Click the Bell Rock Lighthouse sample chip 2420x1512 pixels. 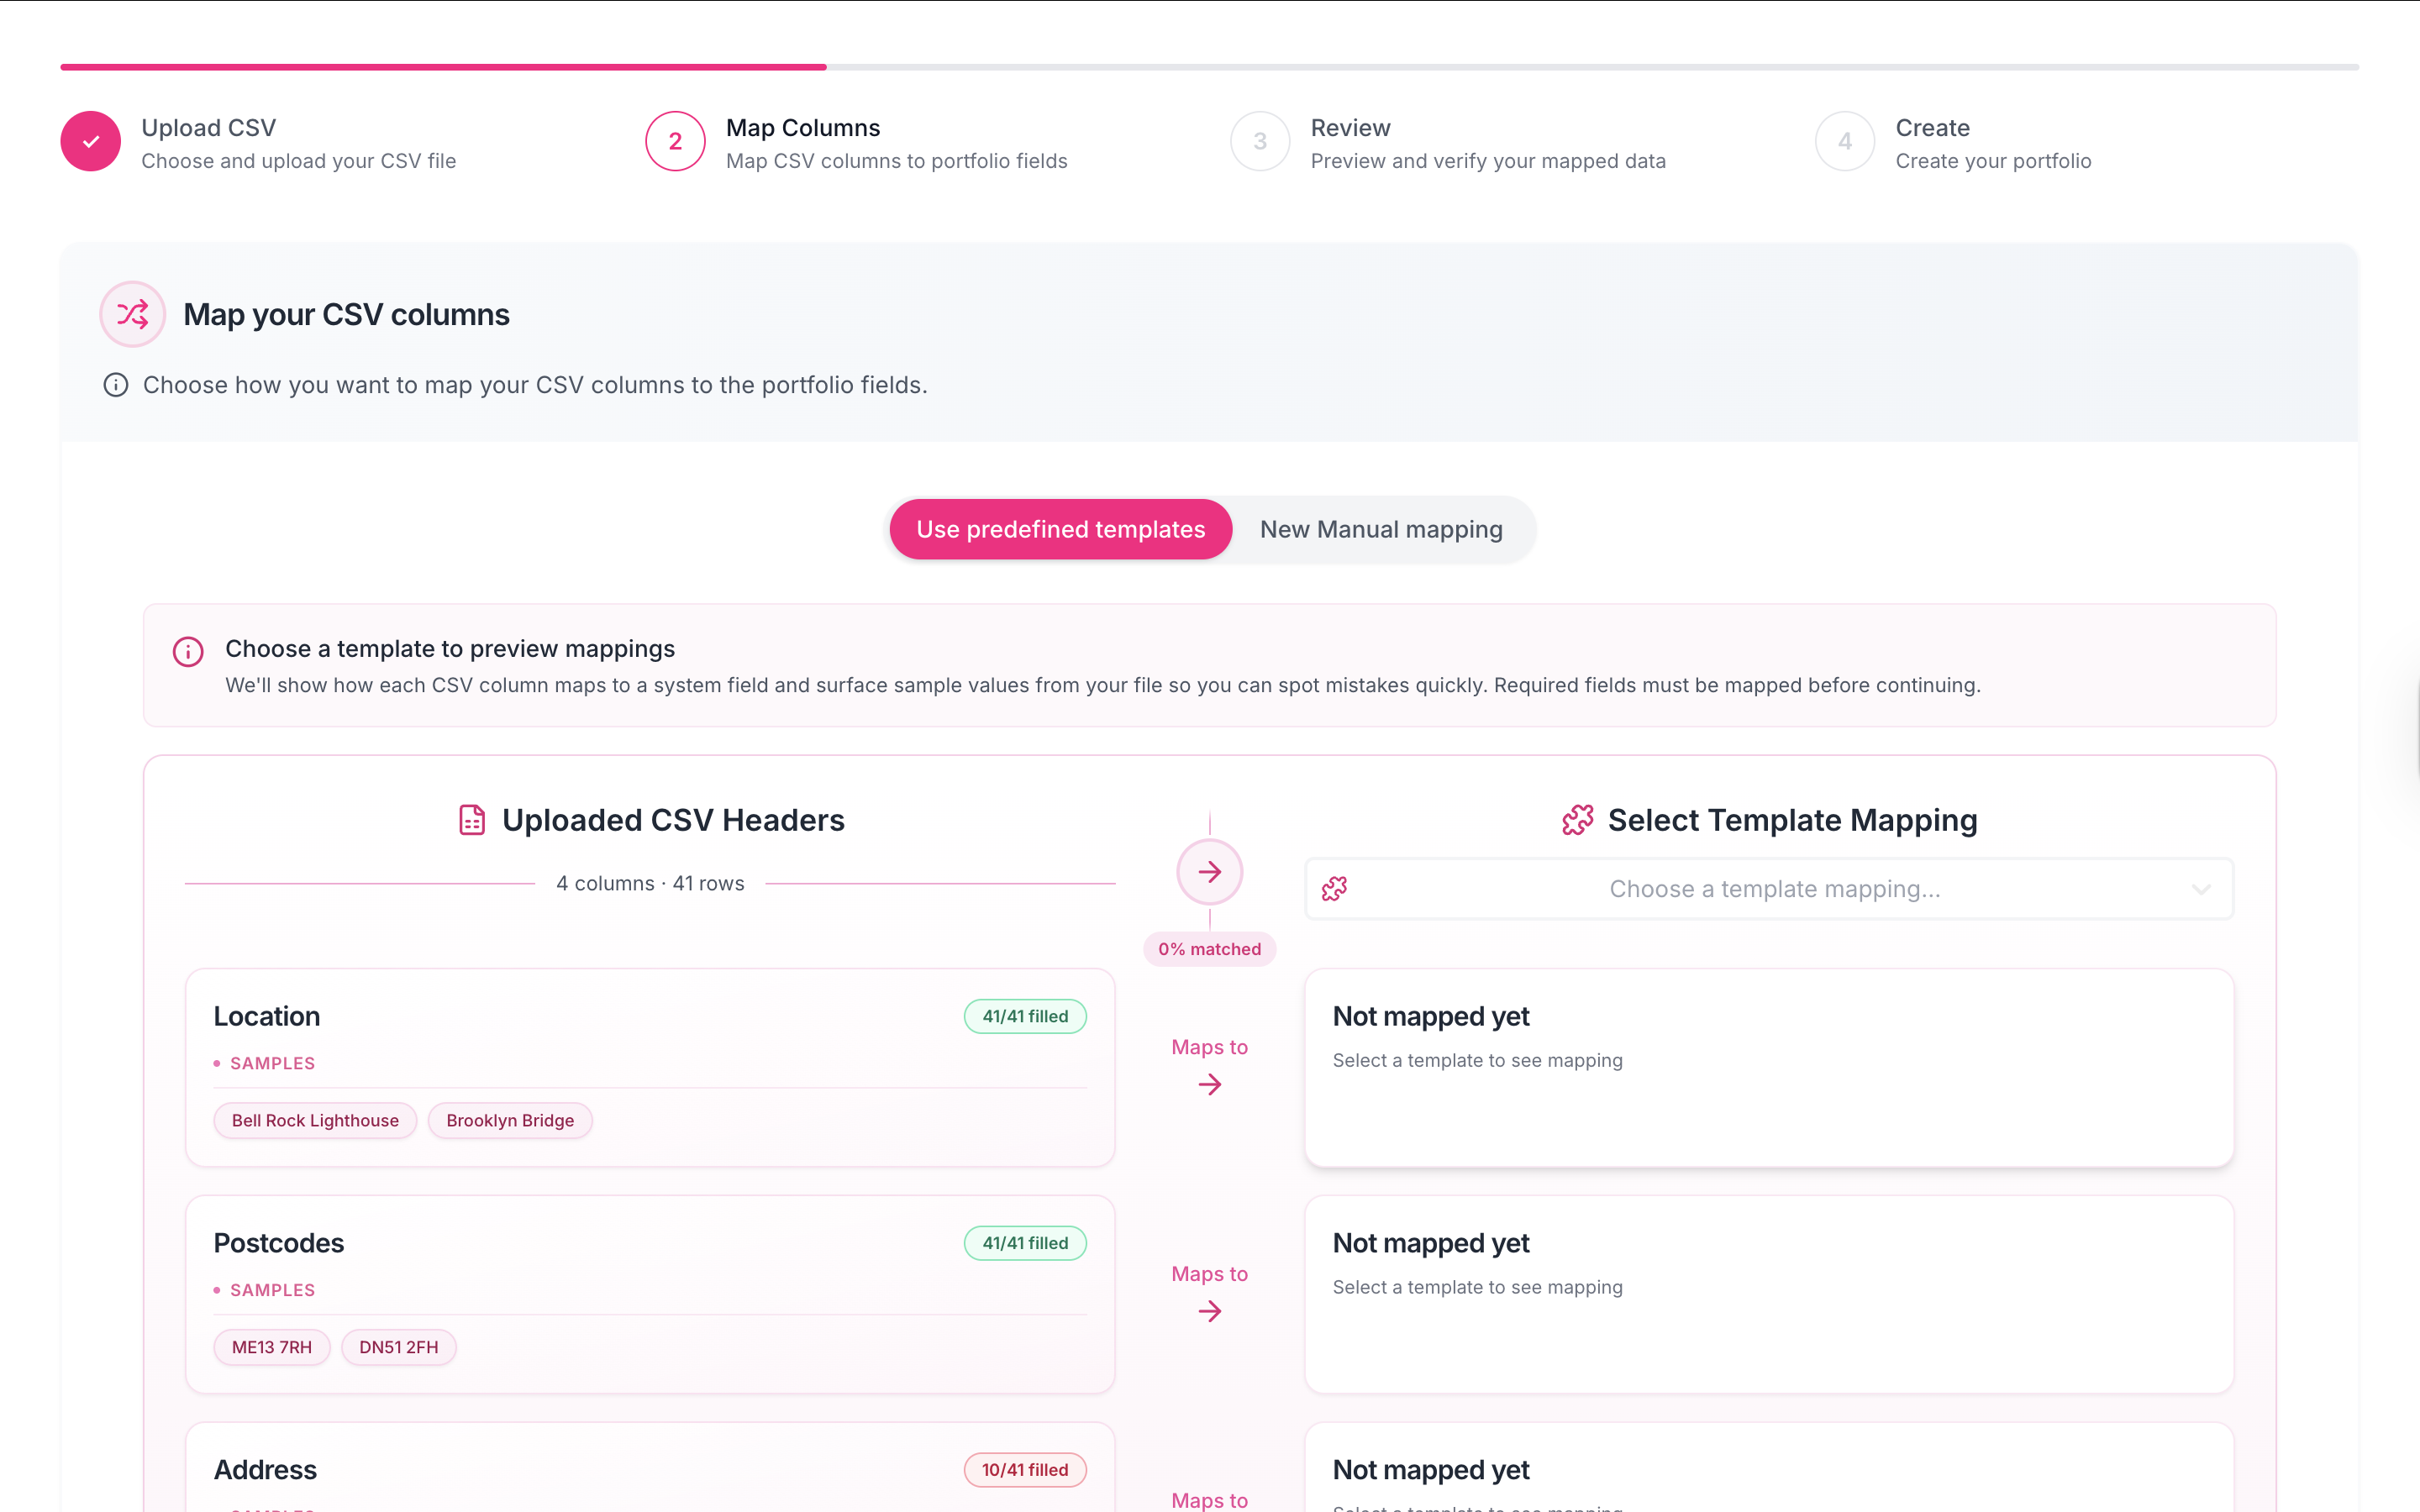pos(315,1120)
